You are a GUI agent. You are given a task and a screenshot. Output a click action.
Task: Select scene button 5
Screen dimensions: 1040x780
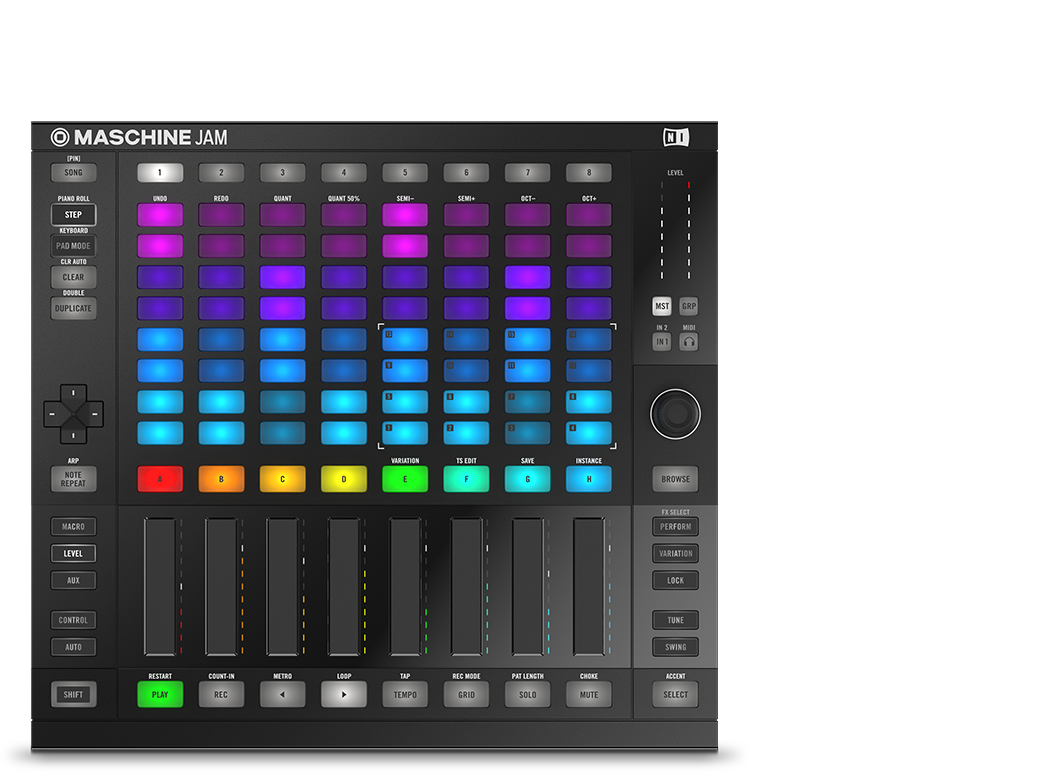[x=405, y=172]
